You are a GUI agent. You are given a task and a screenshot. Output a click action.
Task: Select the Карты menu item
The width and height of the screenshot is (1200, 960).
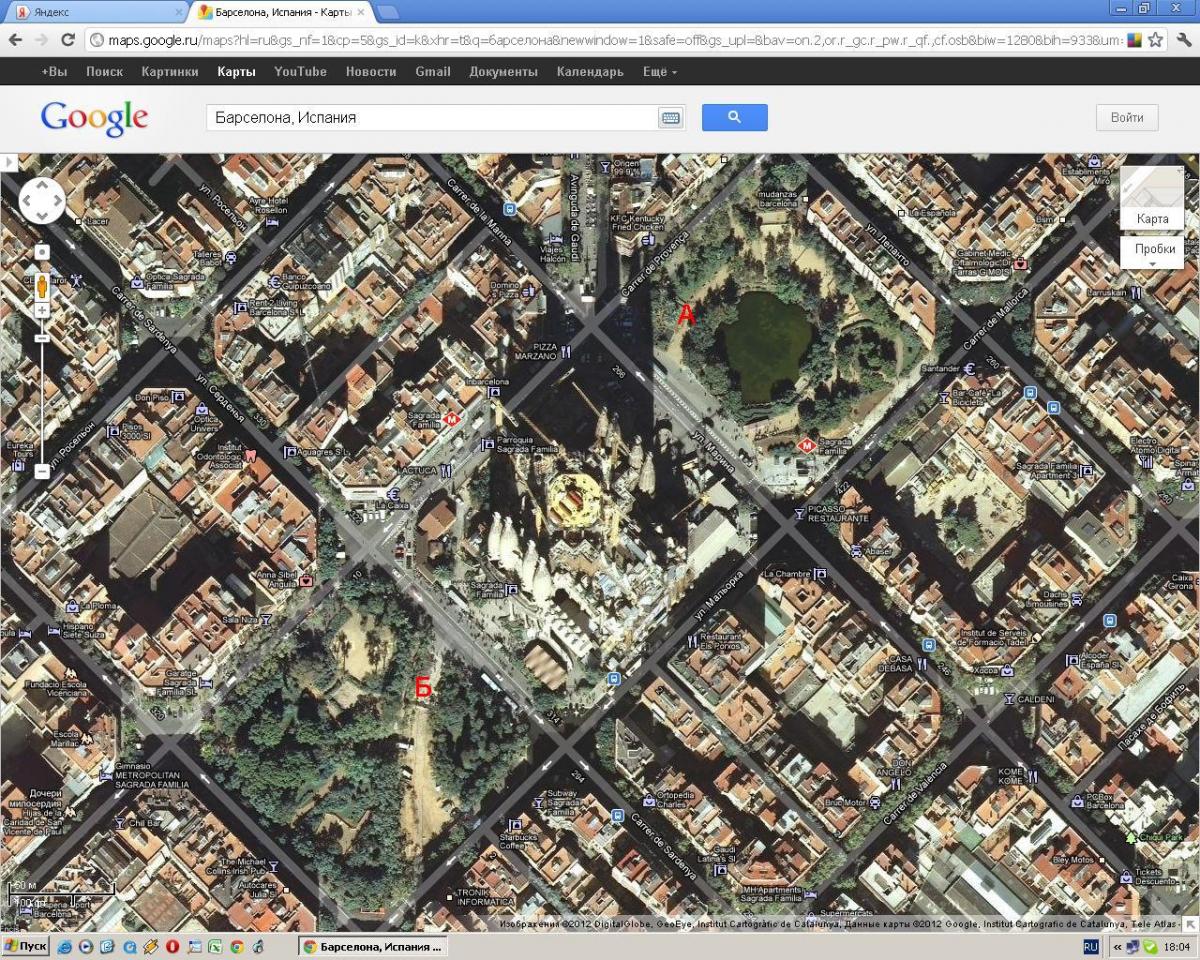point(237,72)
